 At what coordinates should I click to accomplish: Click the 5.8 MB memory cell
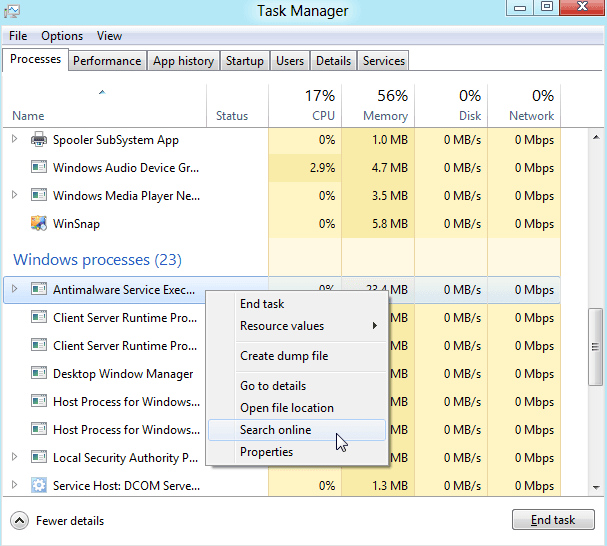[x=378, y=224]
